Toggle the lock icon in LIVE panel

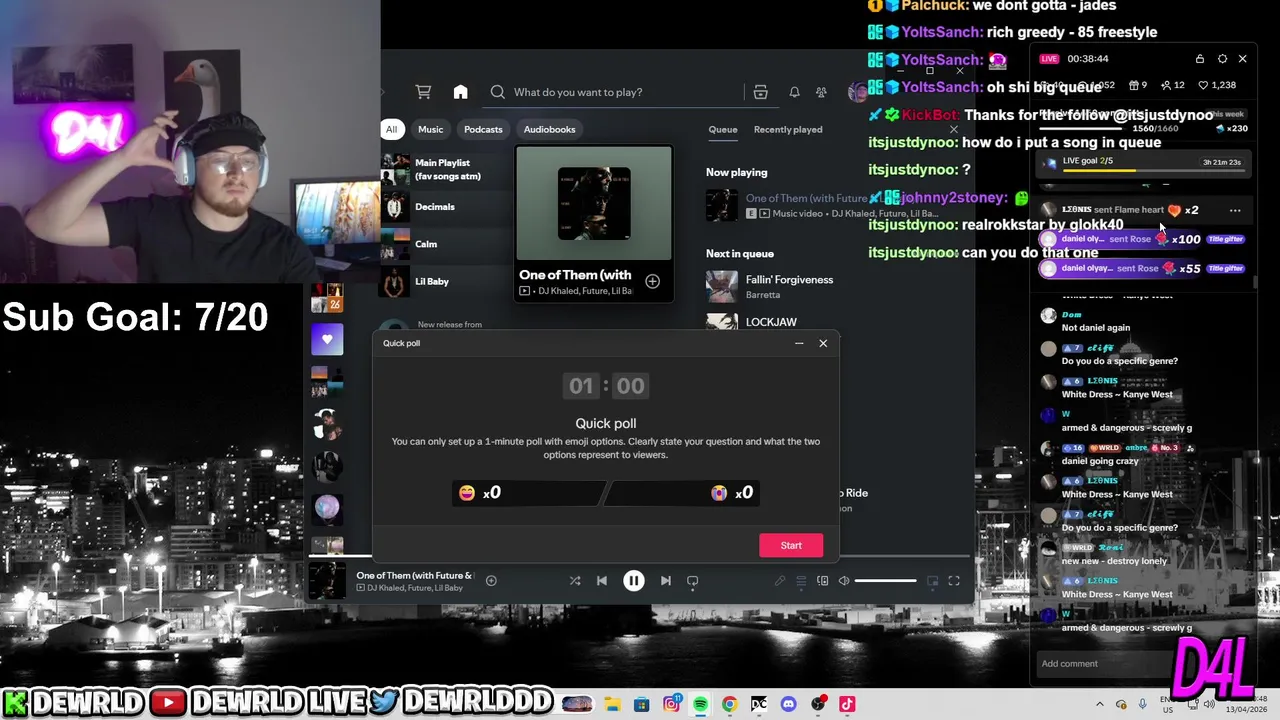point(1199,59)
